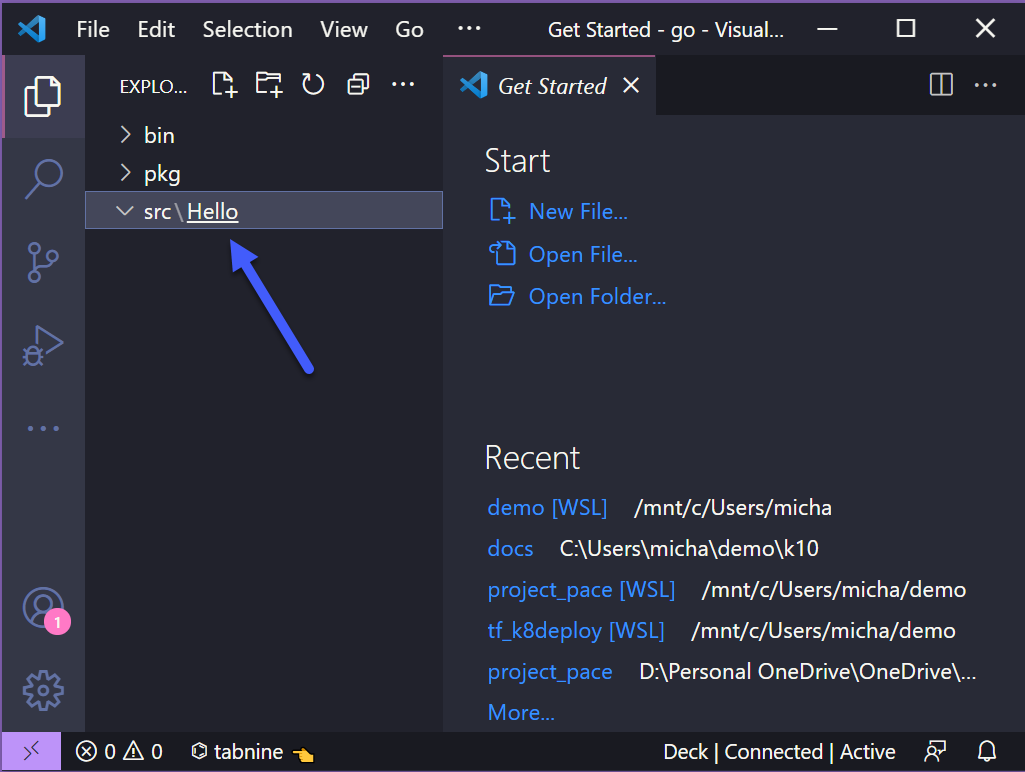Image resolution: width=1025 pixels, height=772 pixels.
Task: Click the Open Folder... link
Action: pyautogui.click(x=596, y=297)
